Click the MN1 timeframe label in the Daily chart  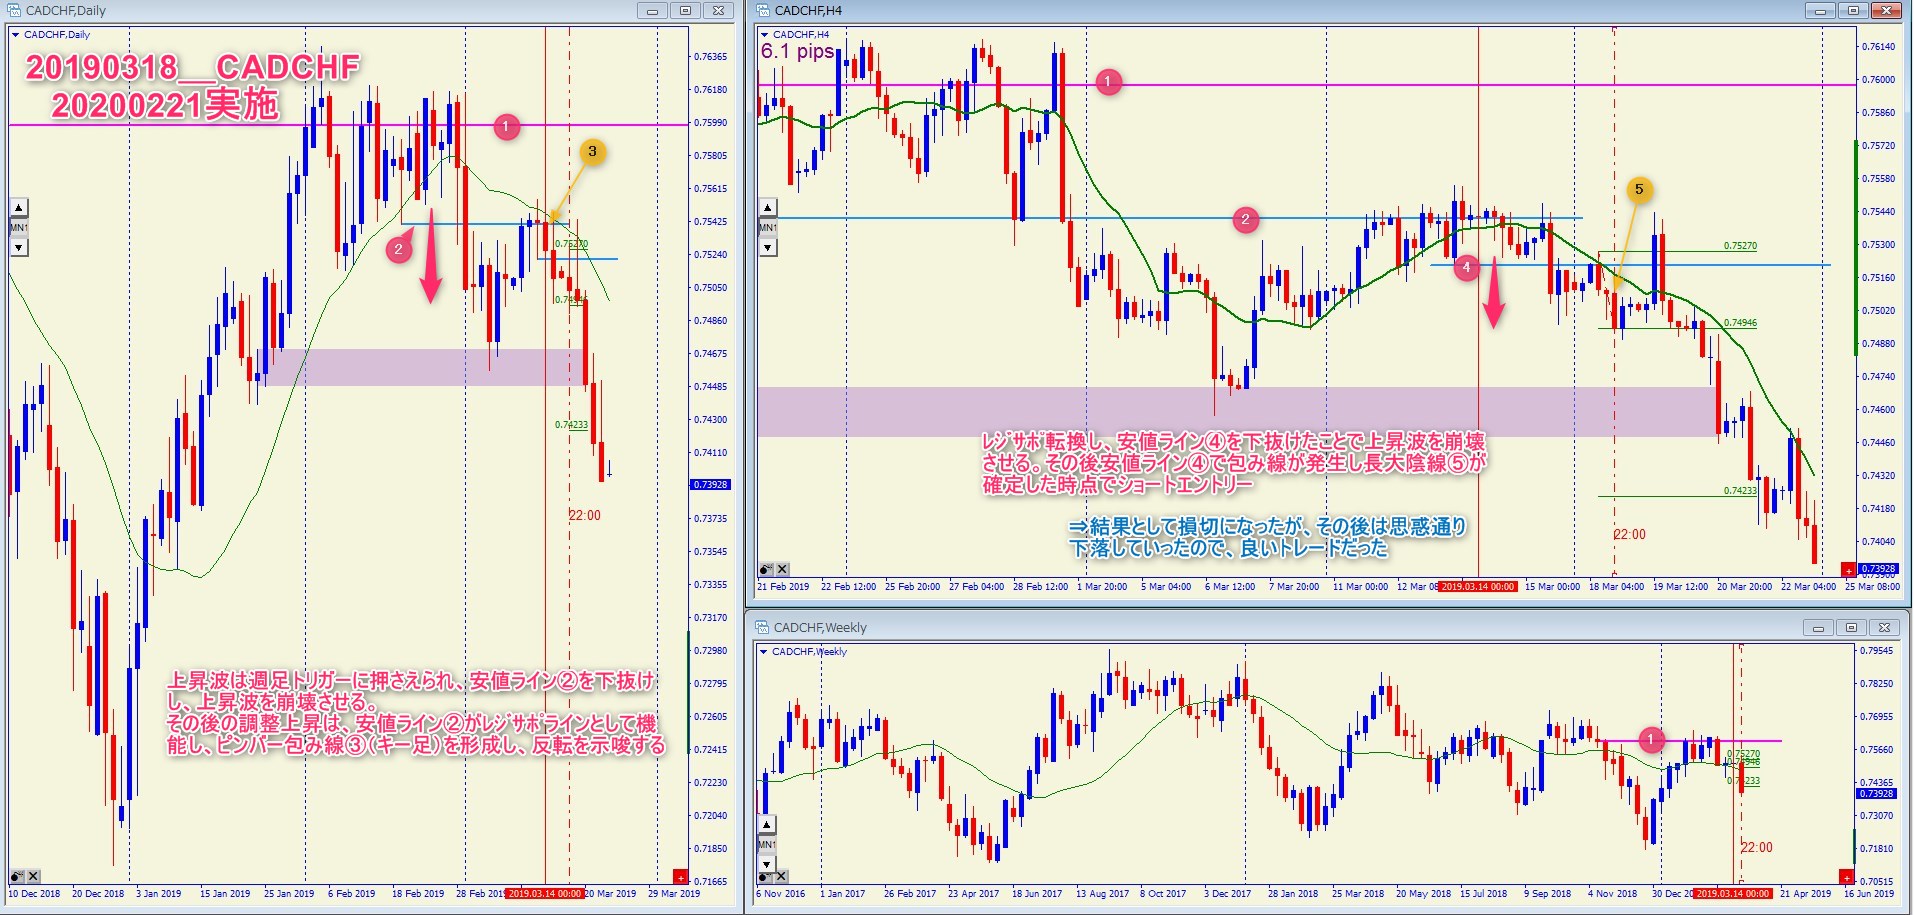coord(18,228)
